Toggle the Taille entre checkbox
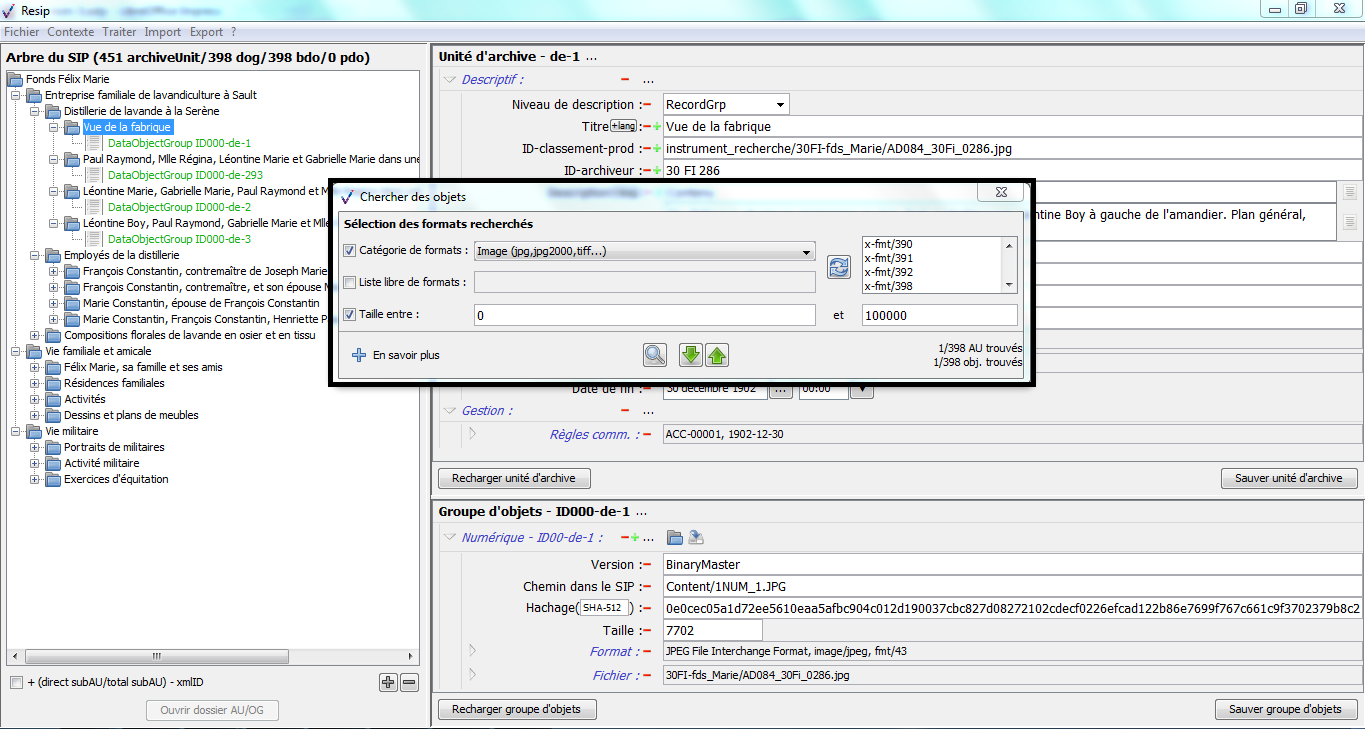This screenshot has width=1365, height=729. pos(349,315)
